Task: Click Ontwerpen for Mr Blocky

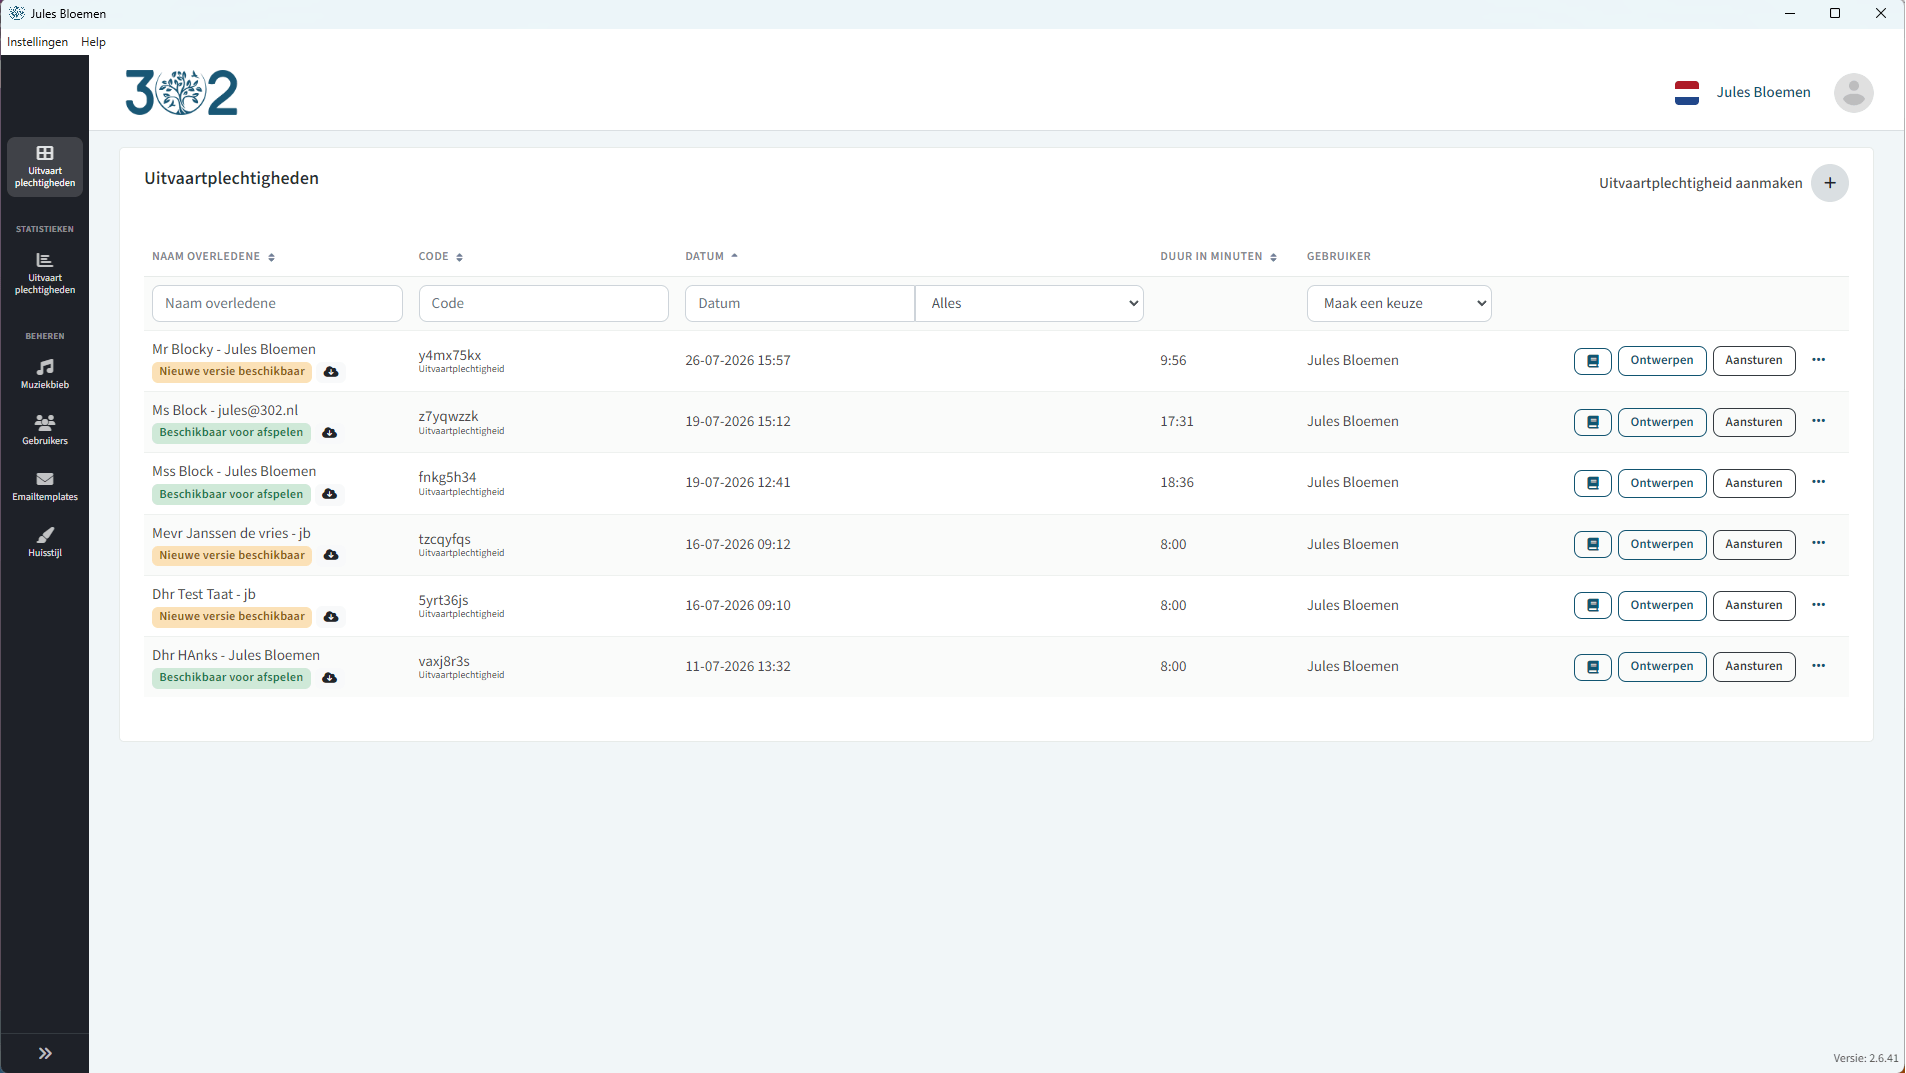Action: (x=1662, y=361)
